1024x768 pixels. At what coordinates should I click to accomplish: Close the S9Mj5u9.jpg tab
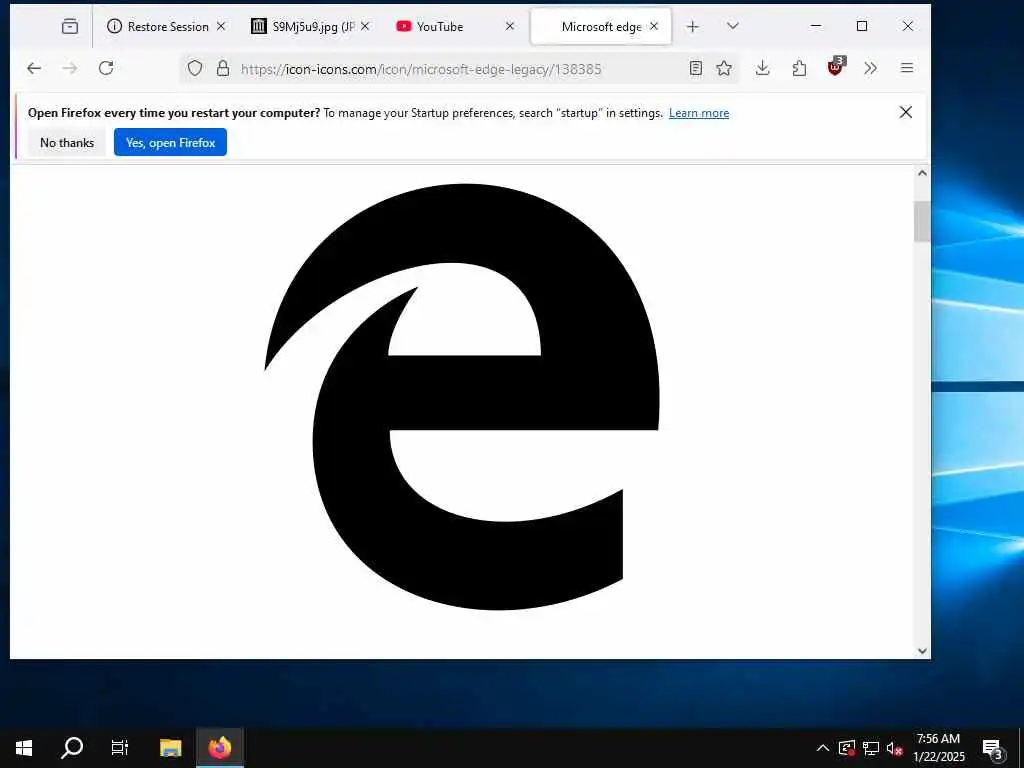click(365, 26)
